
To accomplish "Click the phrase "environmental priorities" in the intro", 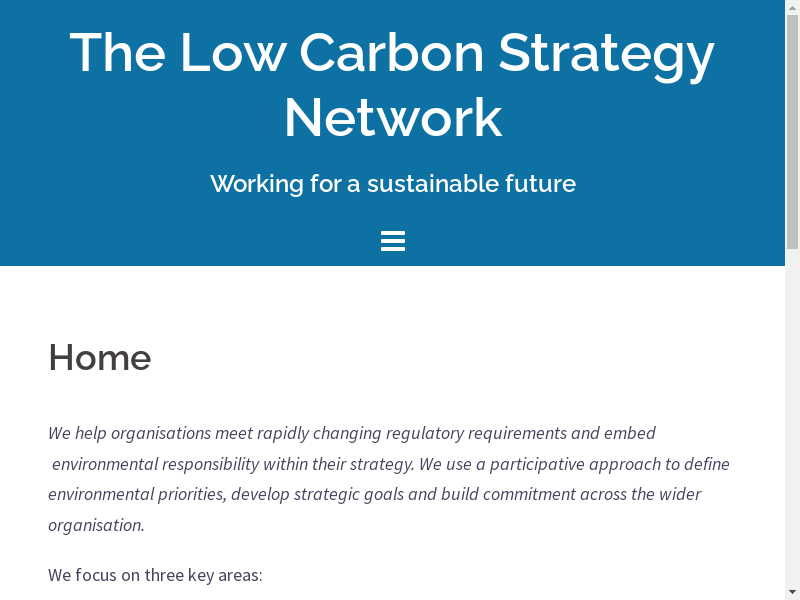I will coord(136,494).
